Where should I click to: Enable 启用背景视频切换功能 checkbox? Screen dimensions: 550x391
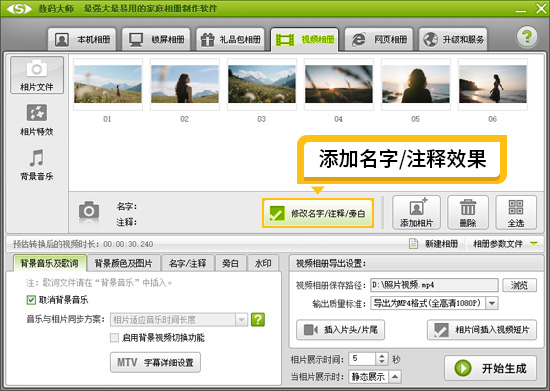tap(114, 338)
